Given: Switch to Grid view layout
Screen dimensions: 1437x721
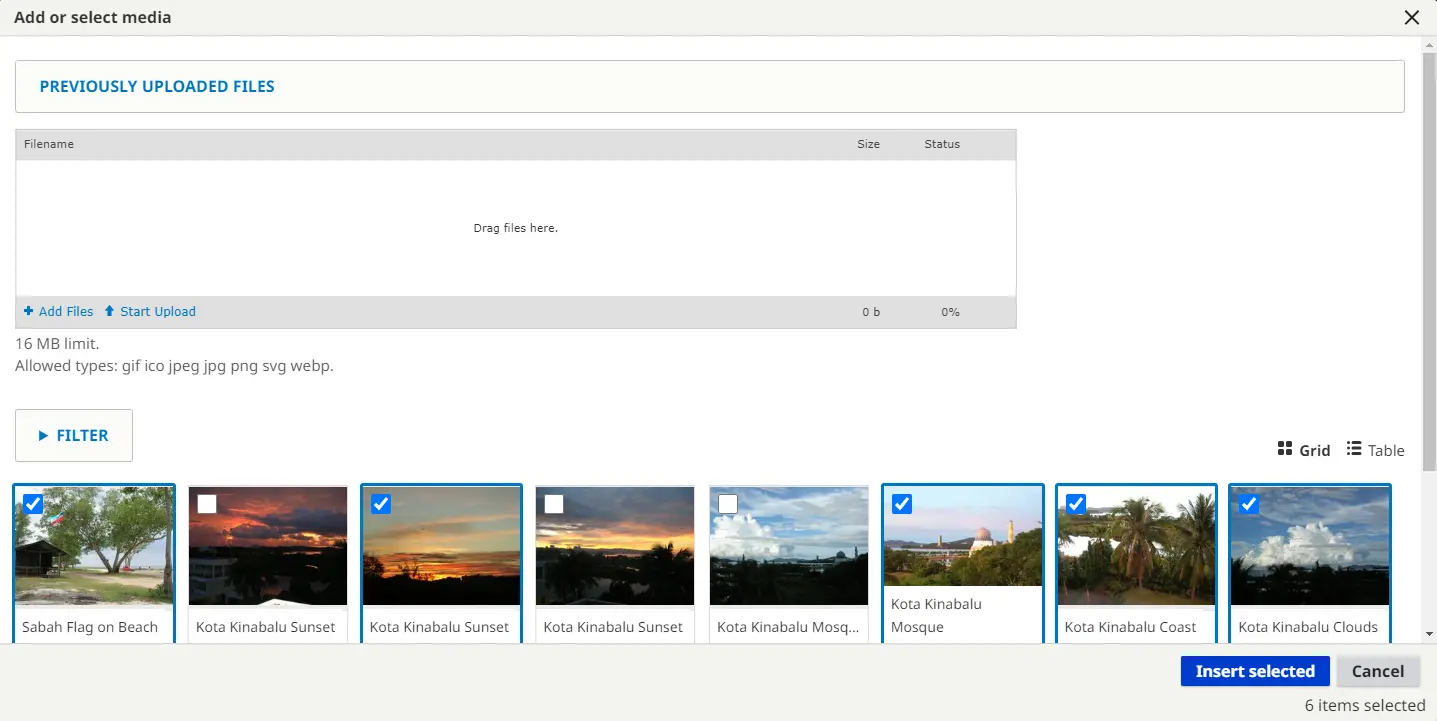Looking at the screenshot, I should click(1304, 450).
